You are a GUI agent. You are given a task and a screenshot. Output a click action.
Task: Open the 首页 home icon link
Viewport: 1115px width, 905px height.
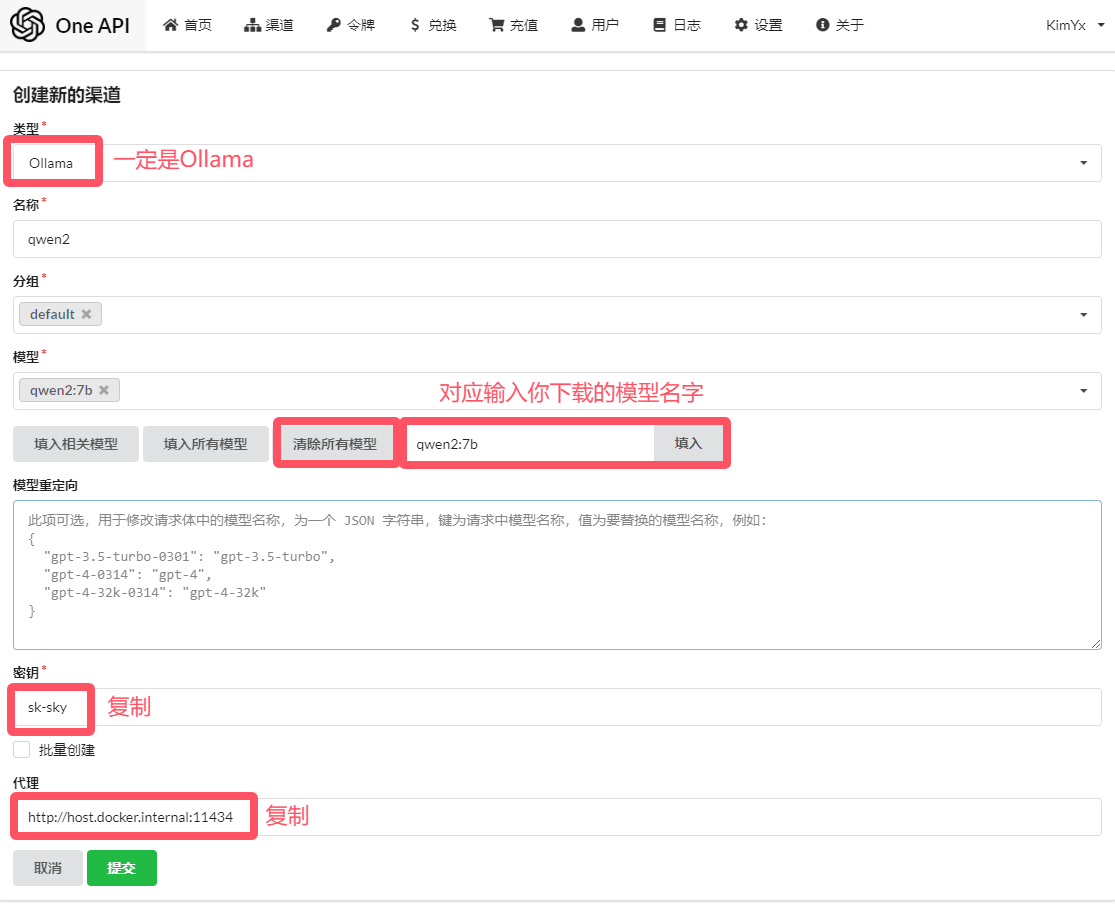pyautogui.click(x=170, y=25)
